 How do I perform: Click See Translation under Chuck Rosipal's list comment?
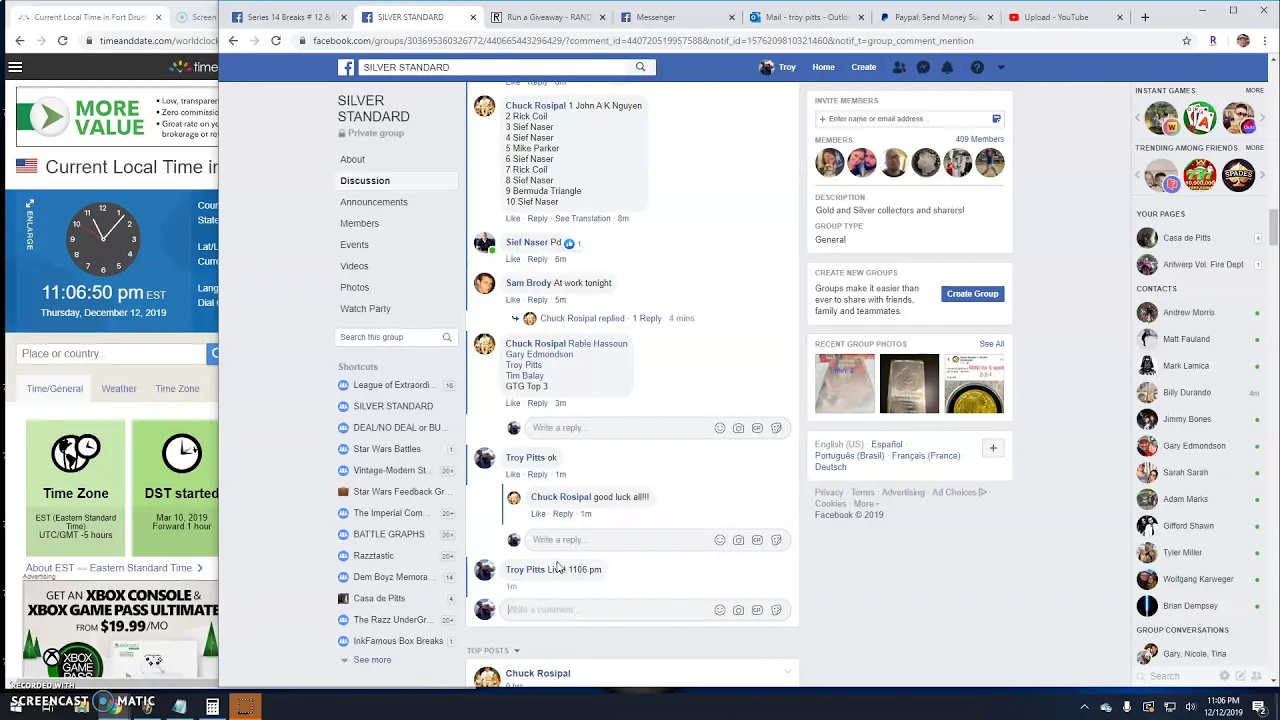point(582,218)
